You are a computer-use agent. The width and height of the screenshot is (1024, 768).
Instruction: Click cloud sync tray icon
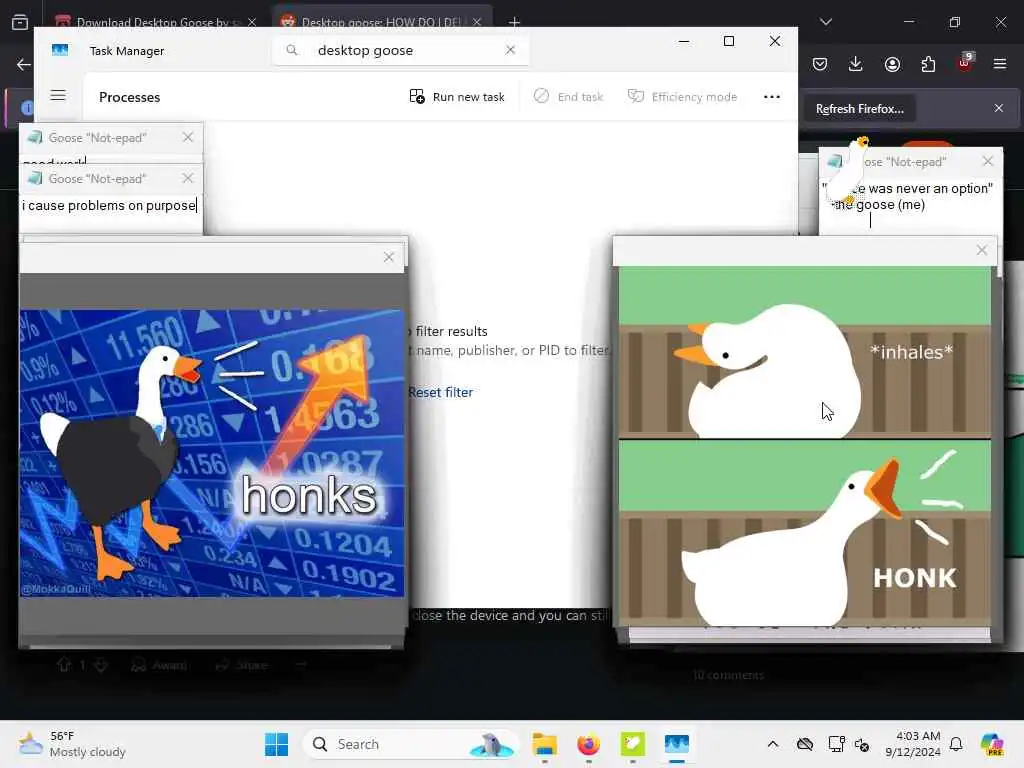click(x=805, y=744)
